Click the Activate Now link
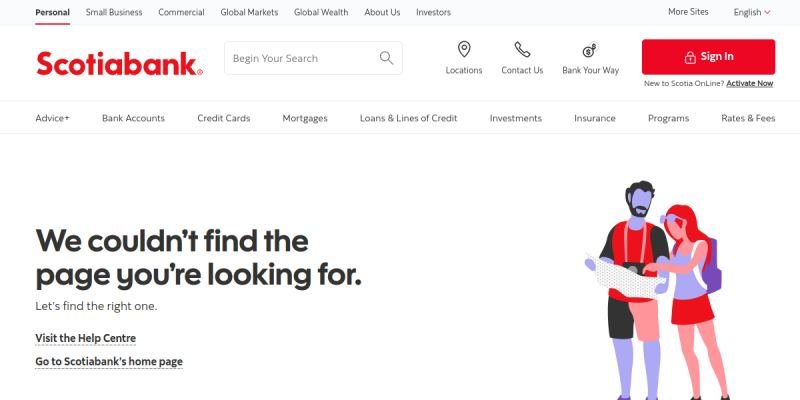This screenshot has width=800, height=400. (749, 84)
